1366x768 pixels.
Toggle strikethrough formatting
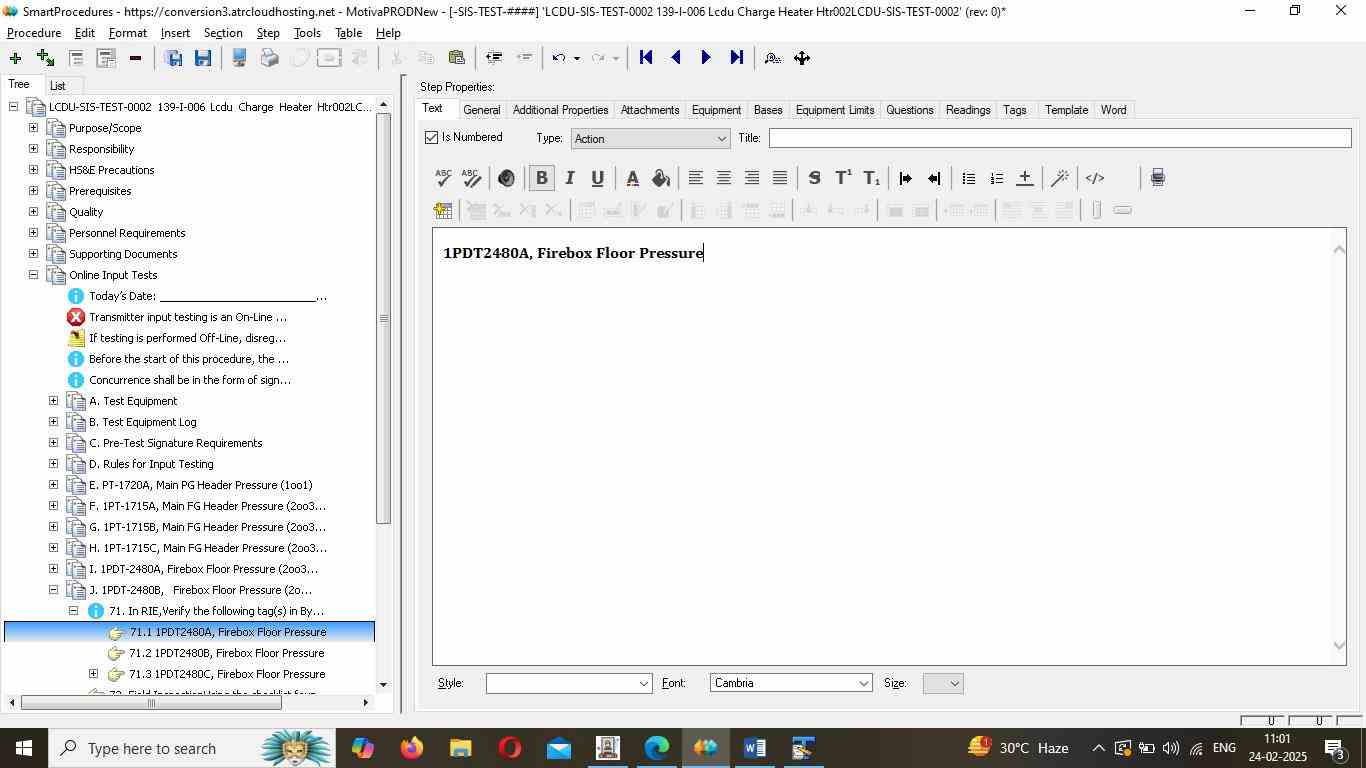point(814,178)
